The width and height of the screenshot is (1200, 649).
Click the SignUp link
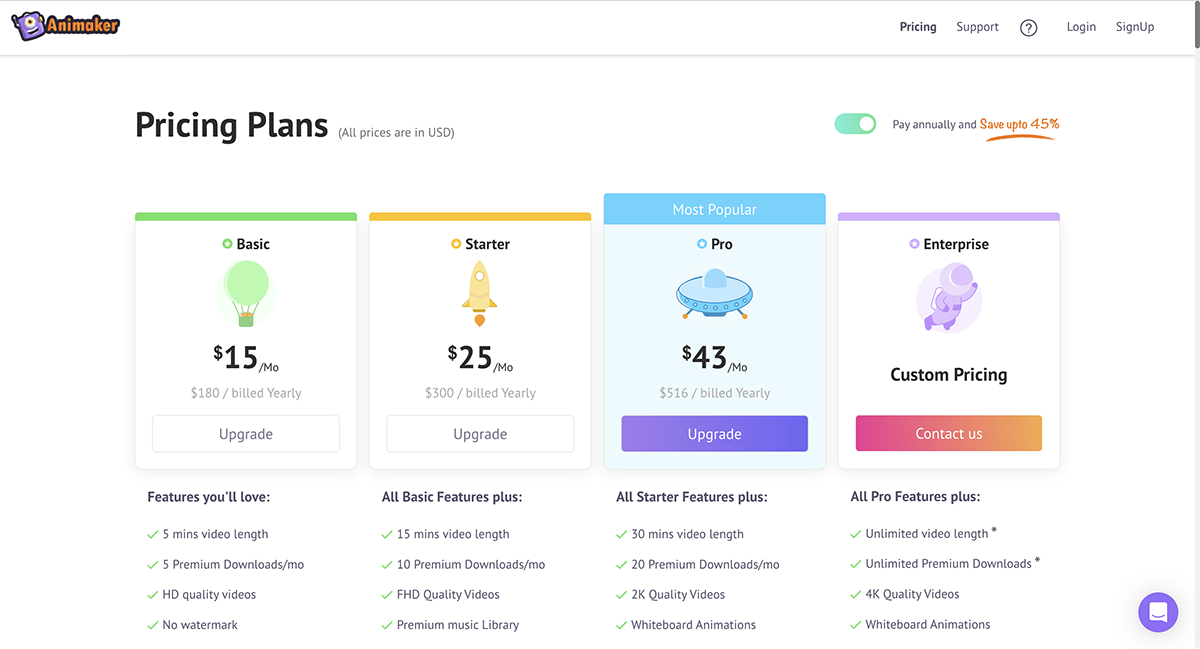1135,27
